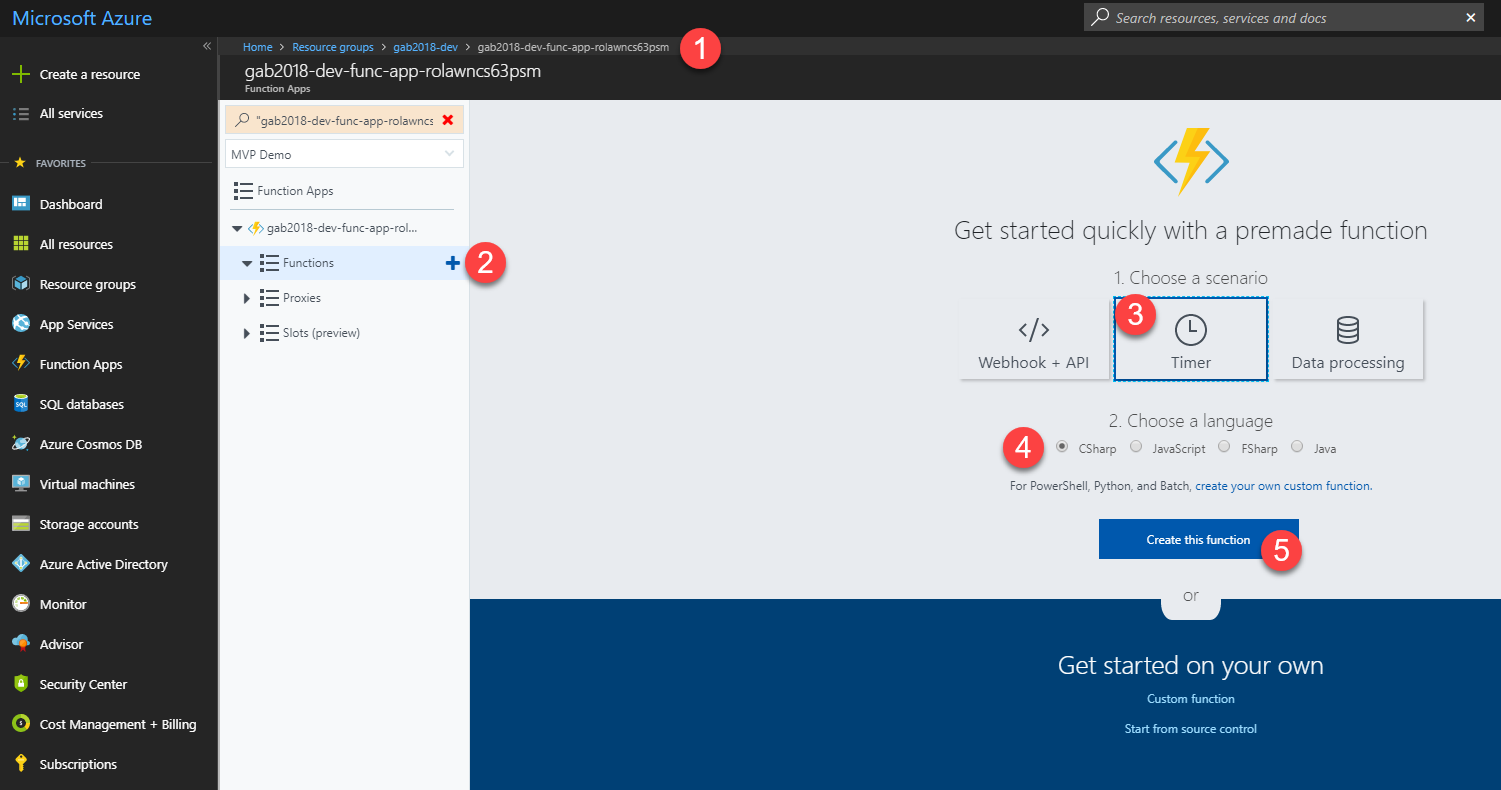Image resolution: width=1501 pixels, height=790 pixels.
Task: Click the Virtual machines monitor icon
Action: point(20,484)
